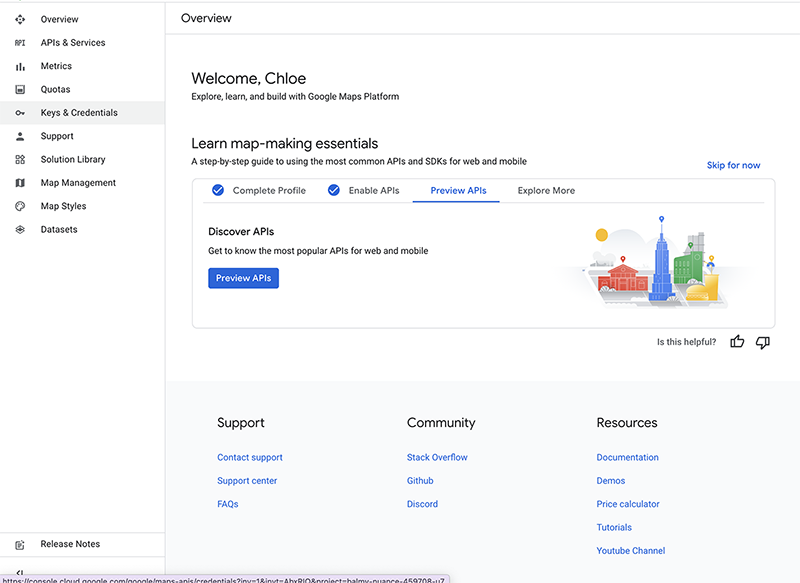Click the Welcome, Chloe heading
The width and height of the screenshot is (800, 583).
click(x=248, y=79)
